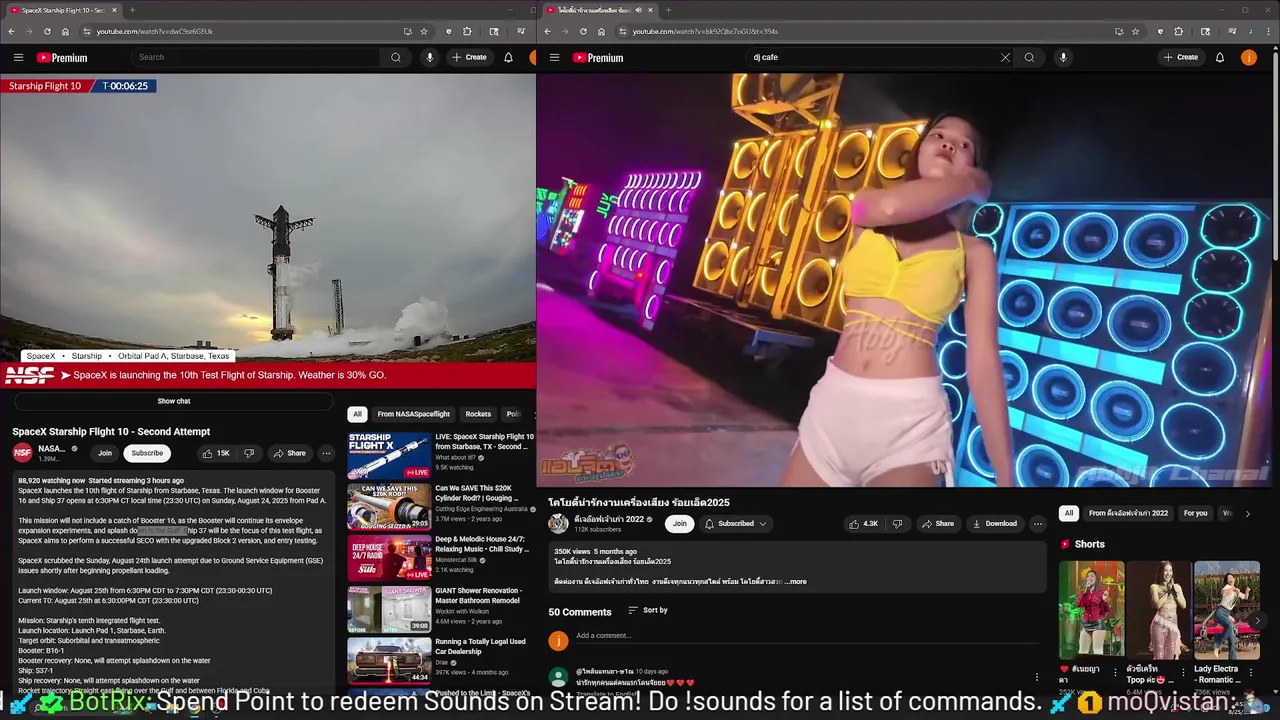Image resolution: width=1280 pixels, height=720 pixels.
Task: Clear the 'dj cafe' search text
Action: (1005, 57)
